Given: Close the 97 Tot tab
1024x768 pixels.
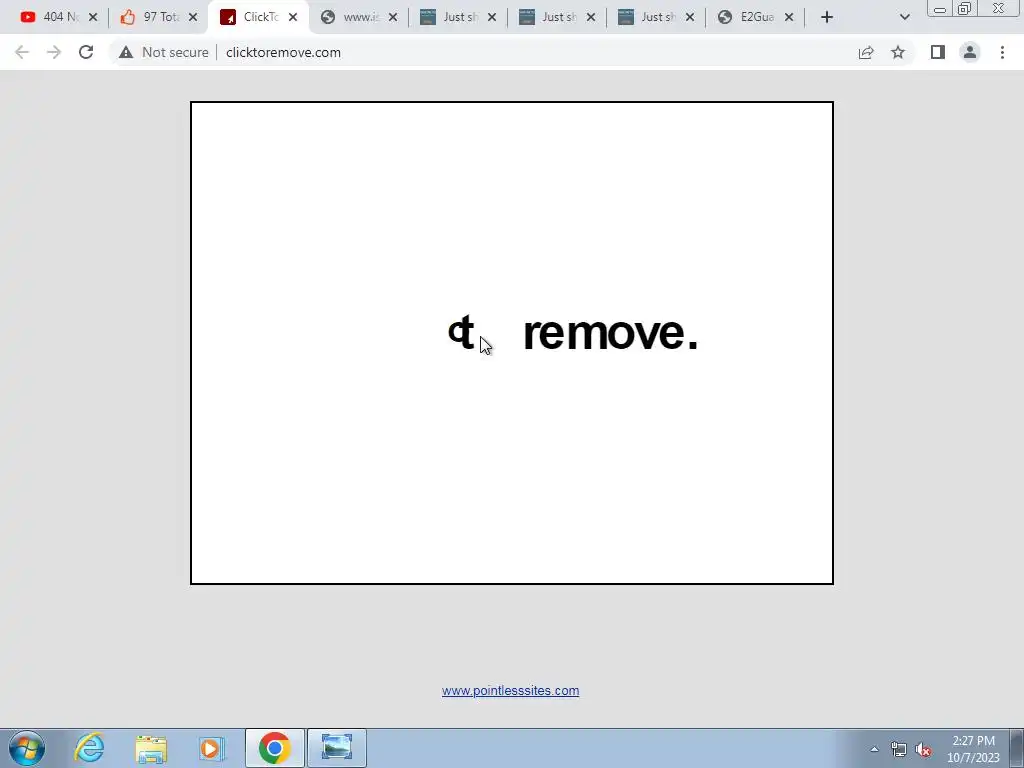Looking at the screenshot, I should coord(193,18).
